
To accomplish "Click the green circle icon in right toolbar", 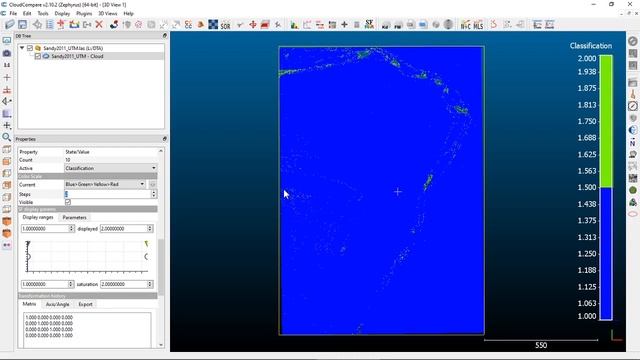I will [633, 190].
